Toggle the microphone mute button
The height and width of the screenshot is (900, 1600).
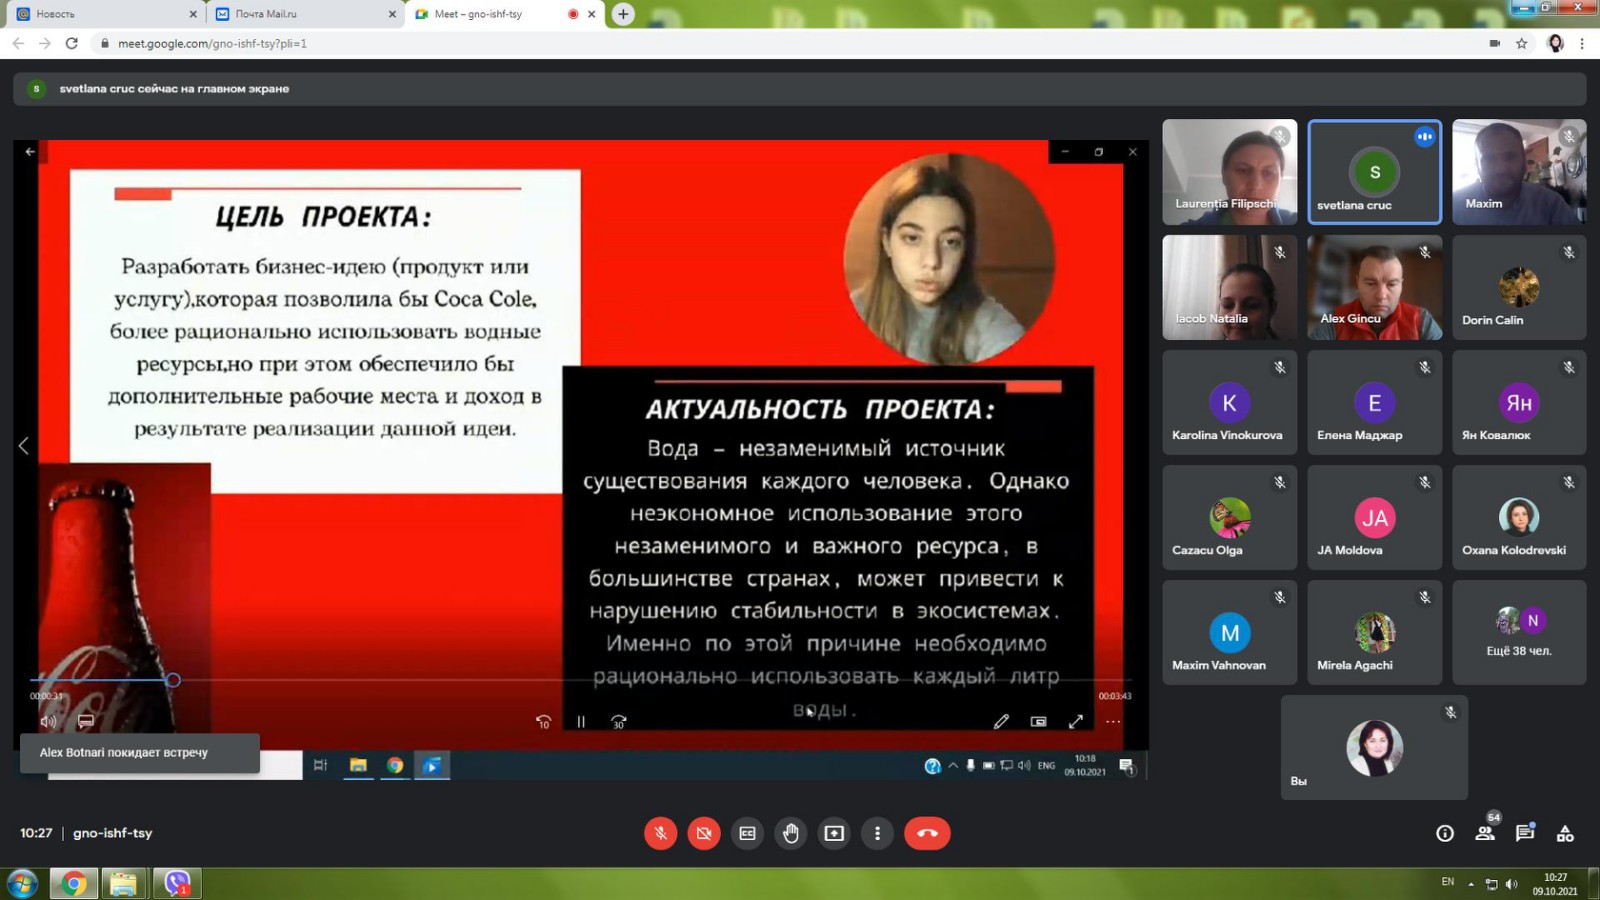click(x=660, y=833)
